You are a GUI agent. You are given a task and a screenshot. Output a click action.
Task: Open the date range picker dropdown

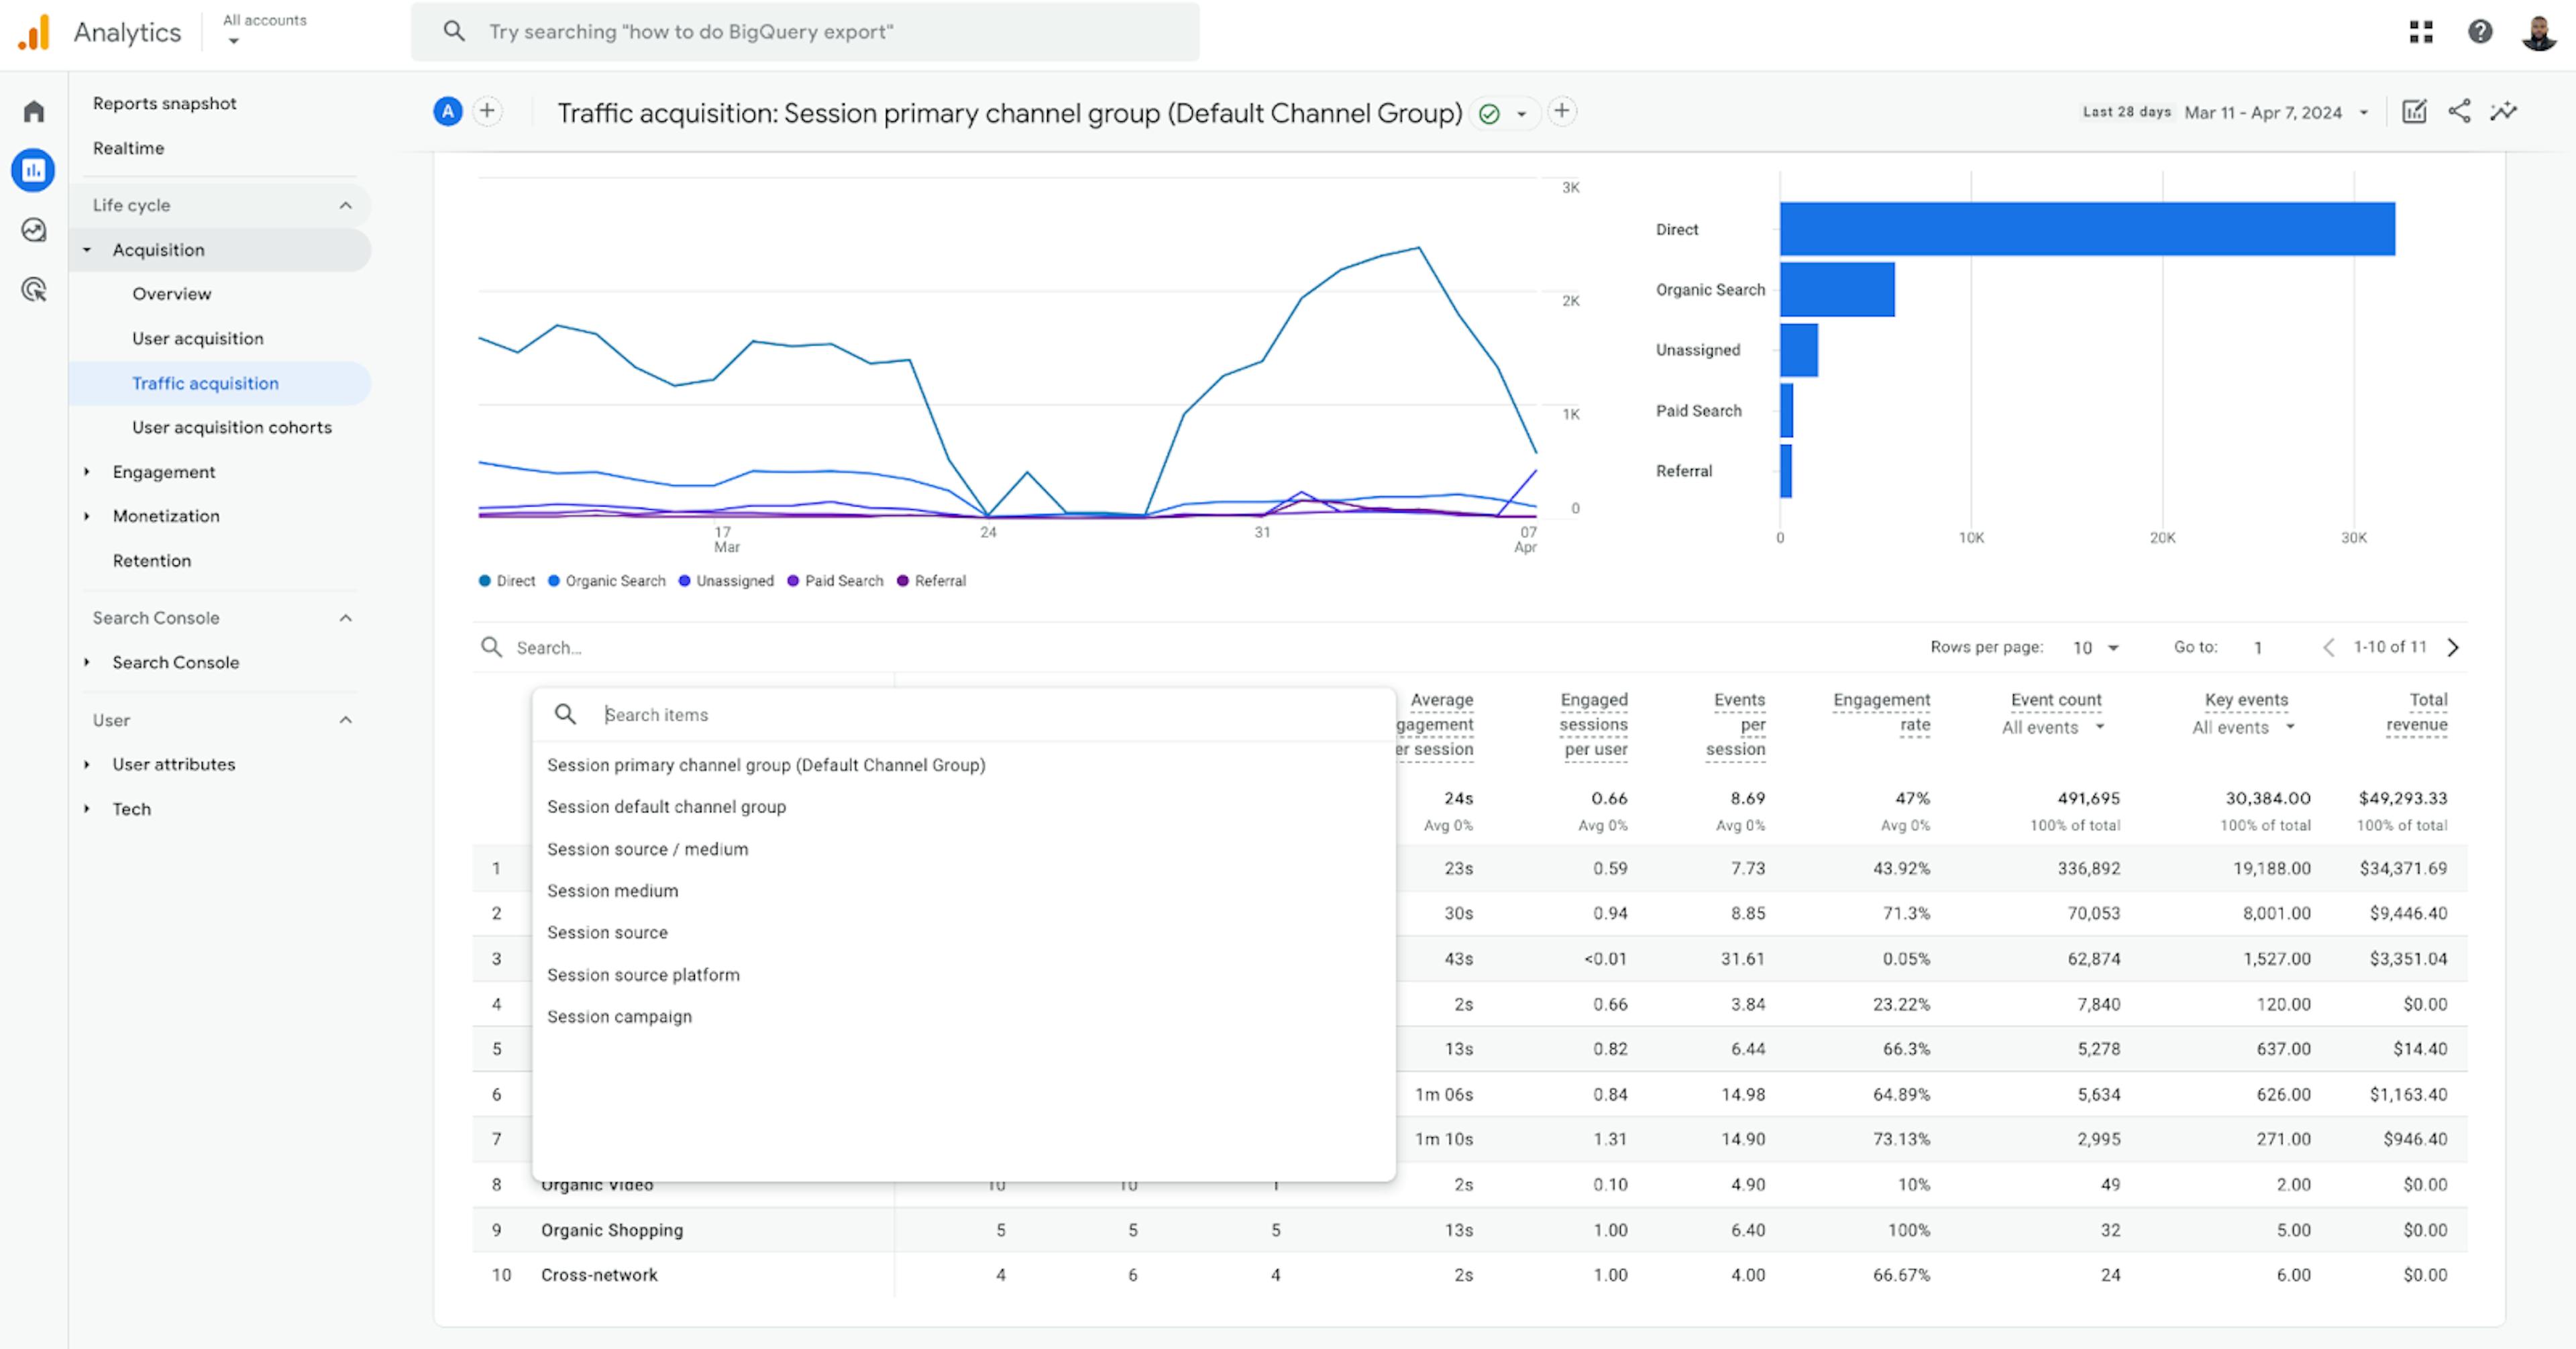tap(2367, 113)
